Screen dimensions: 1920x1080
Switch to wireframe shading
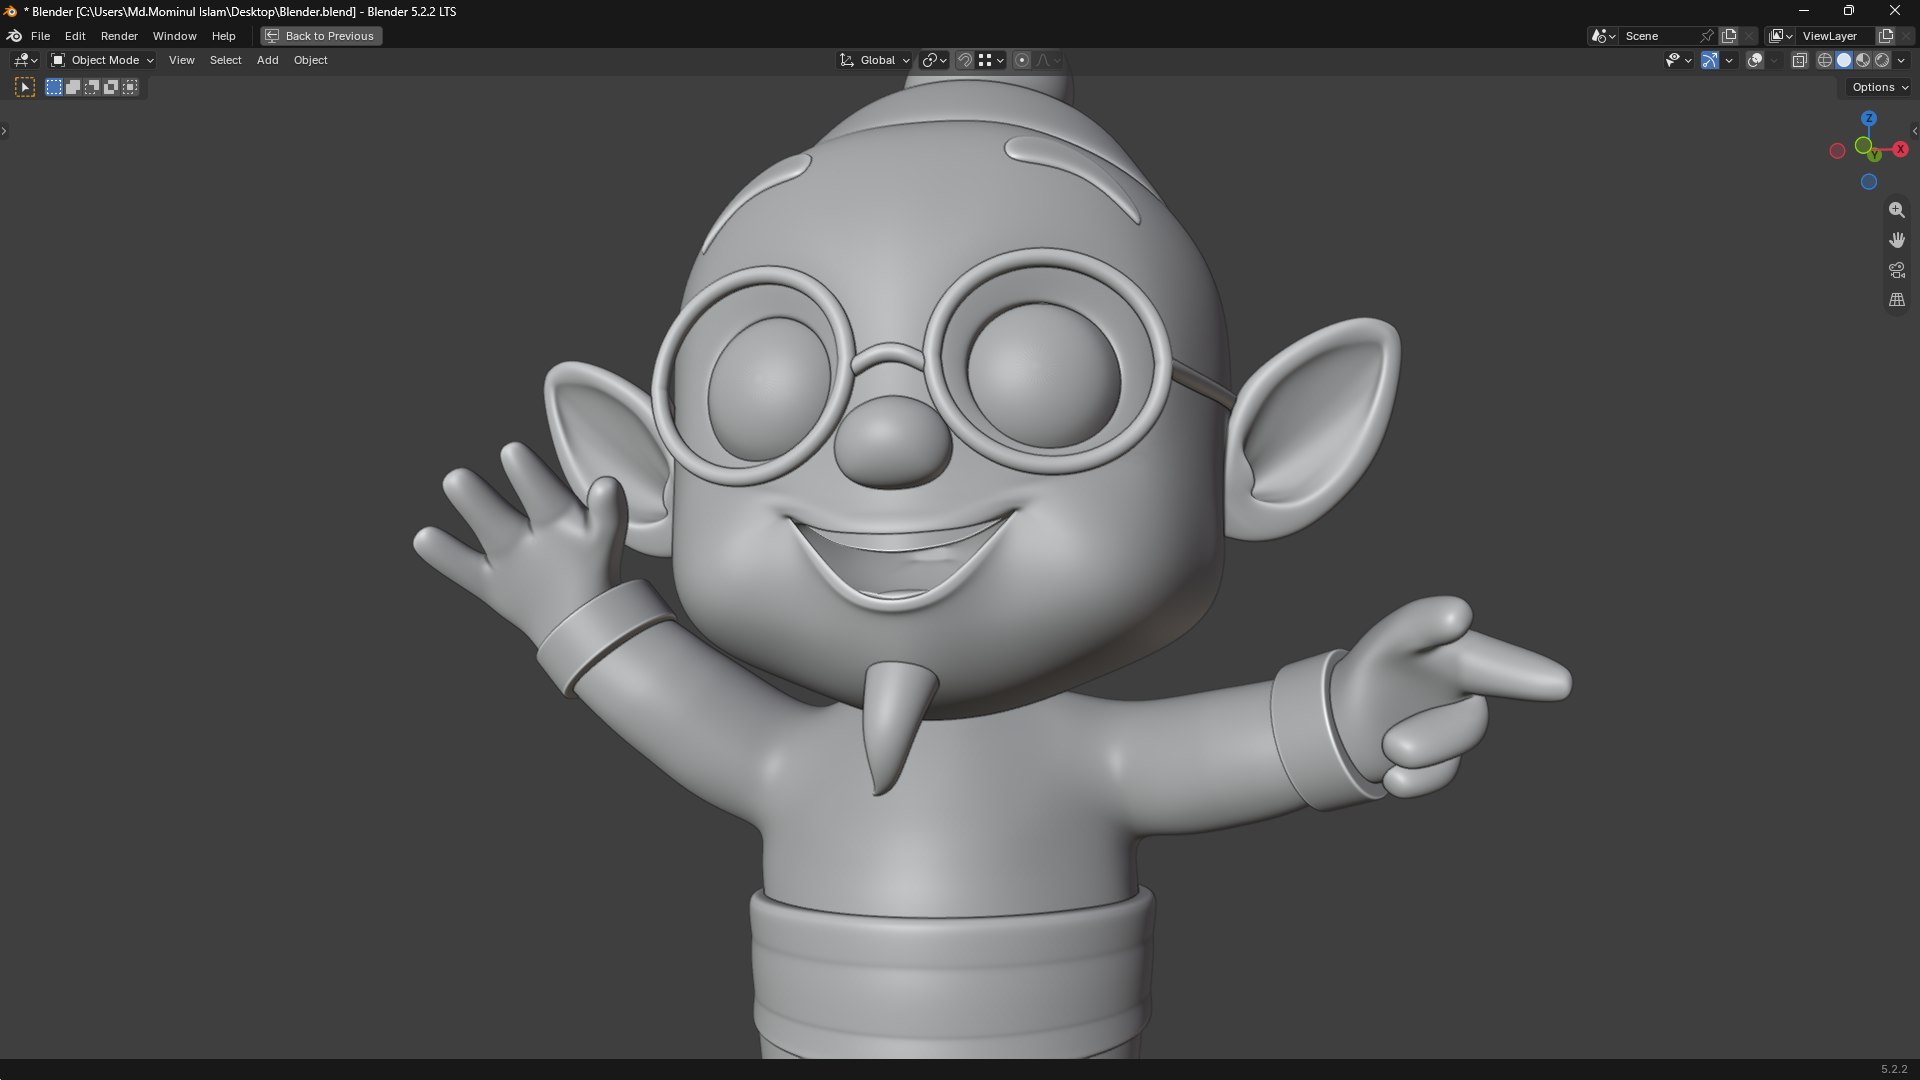tap(1825, 61)
